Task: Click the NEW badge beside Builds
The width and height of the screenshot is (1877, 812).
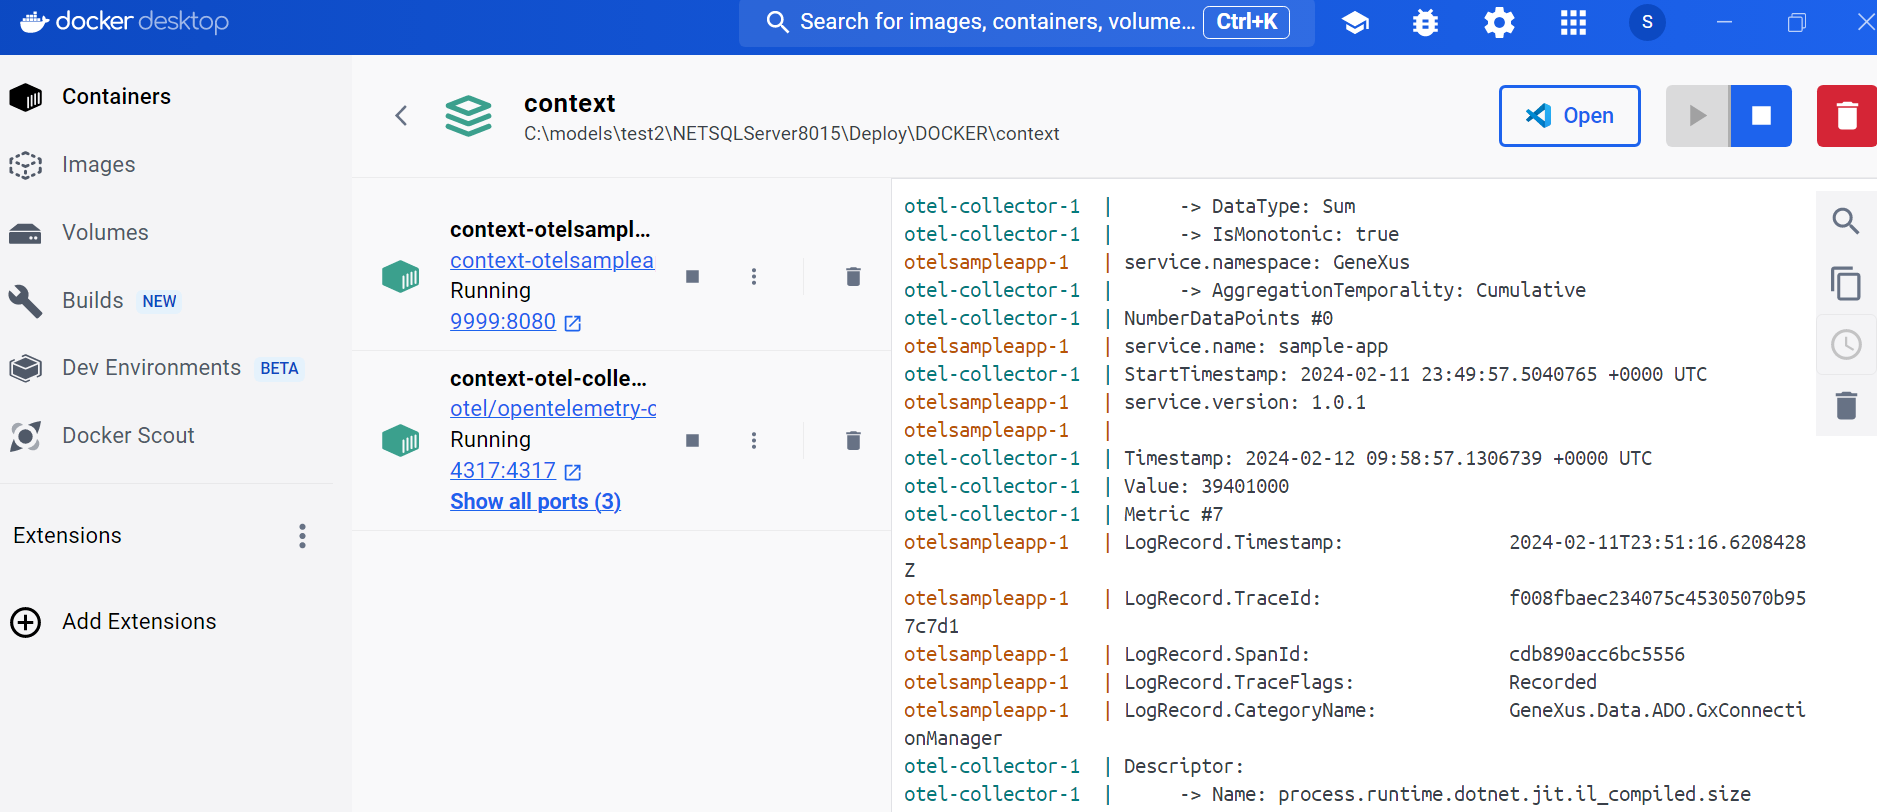Action: (159, 301)
